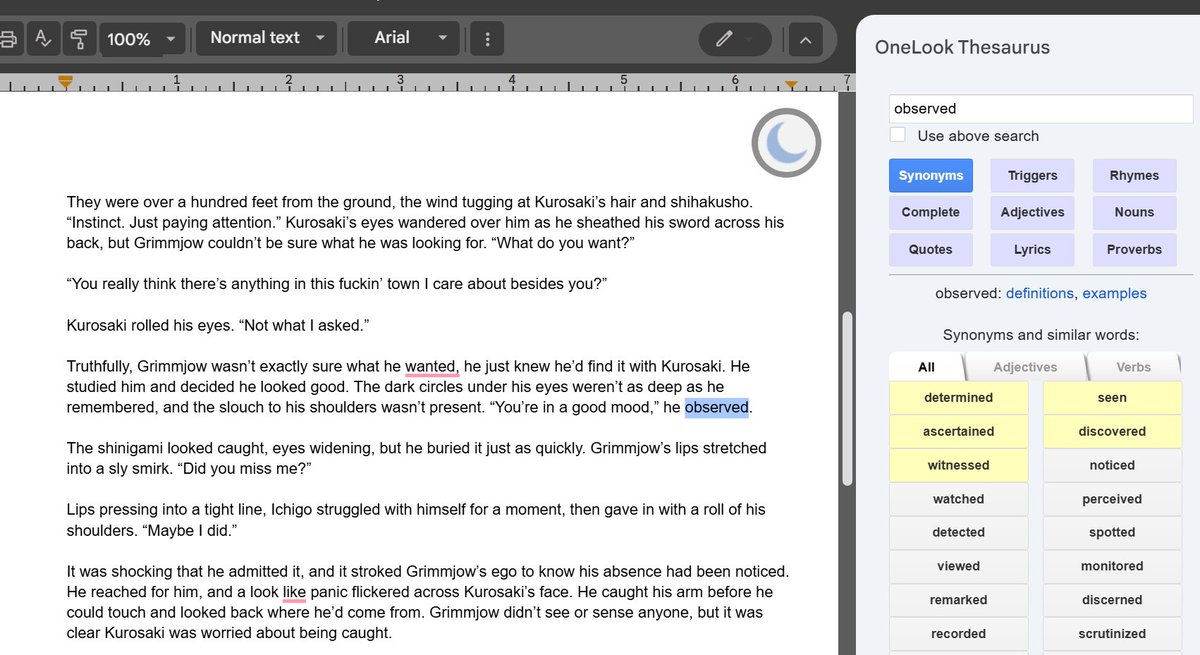Viewport: 1200px width, 655px height.
Task: Choose the synonym 'remarked'
Action: (958, 600)
